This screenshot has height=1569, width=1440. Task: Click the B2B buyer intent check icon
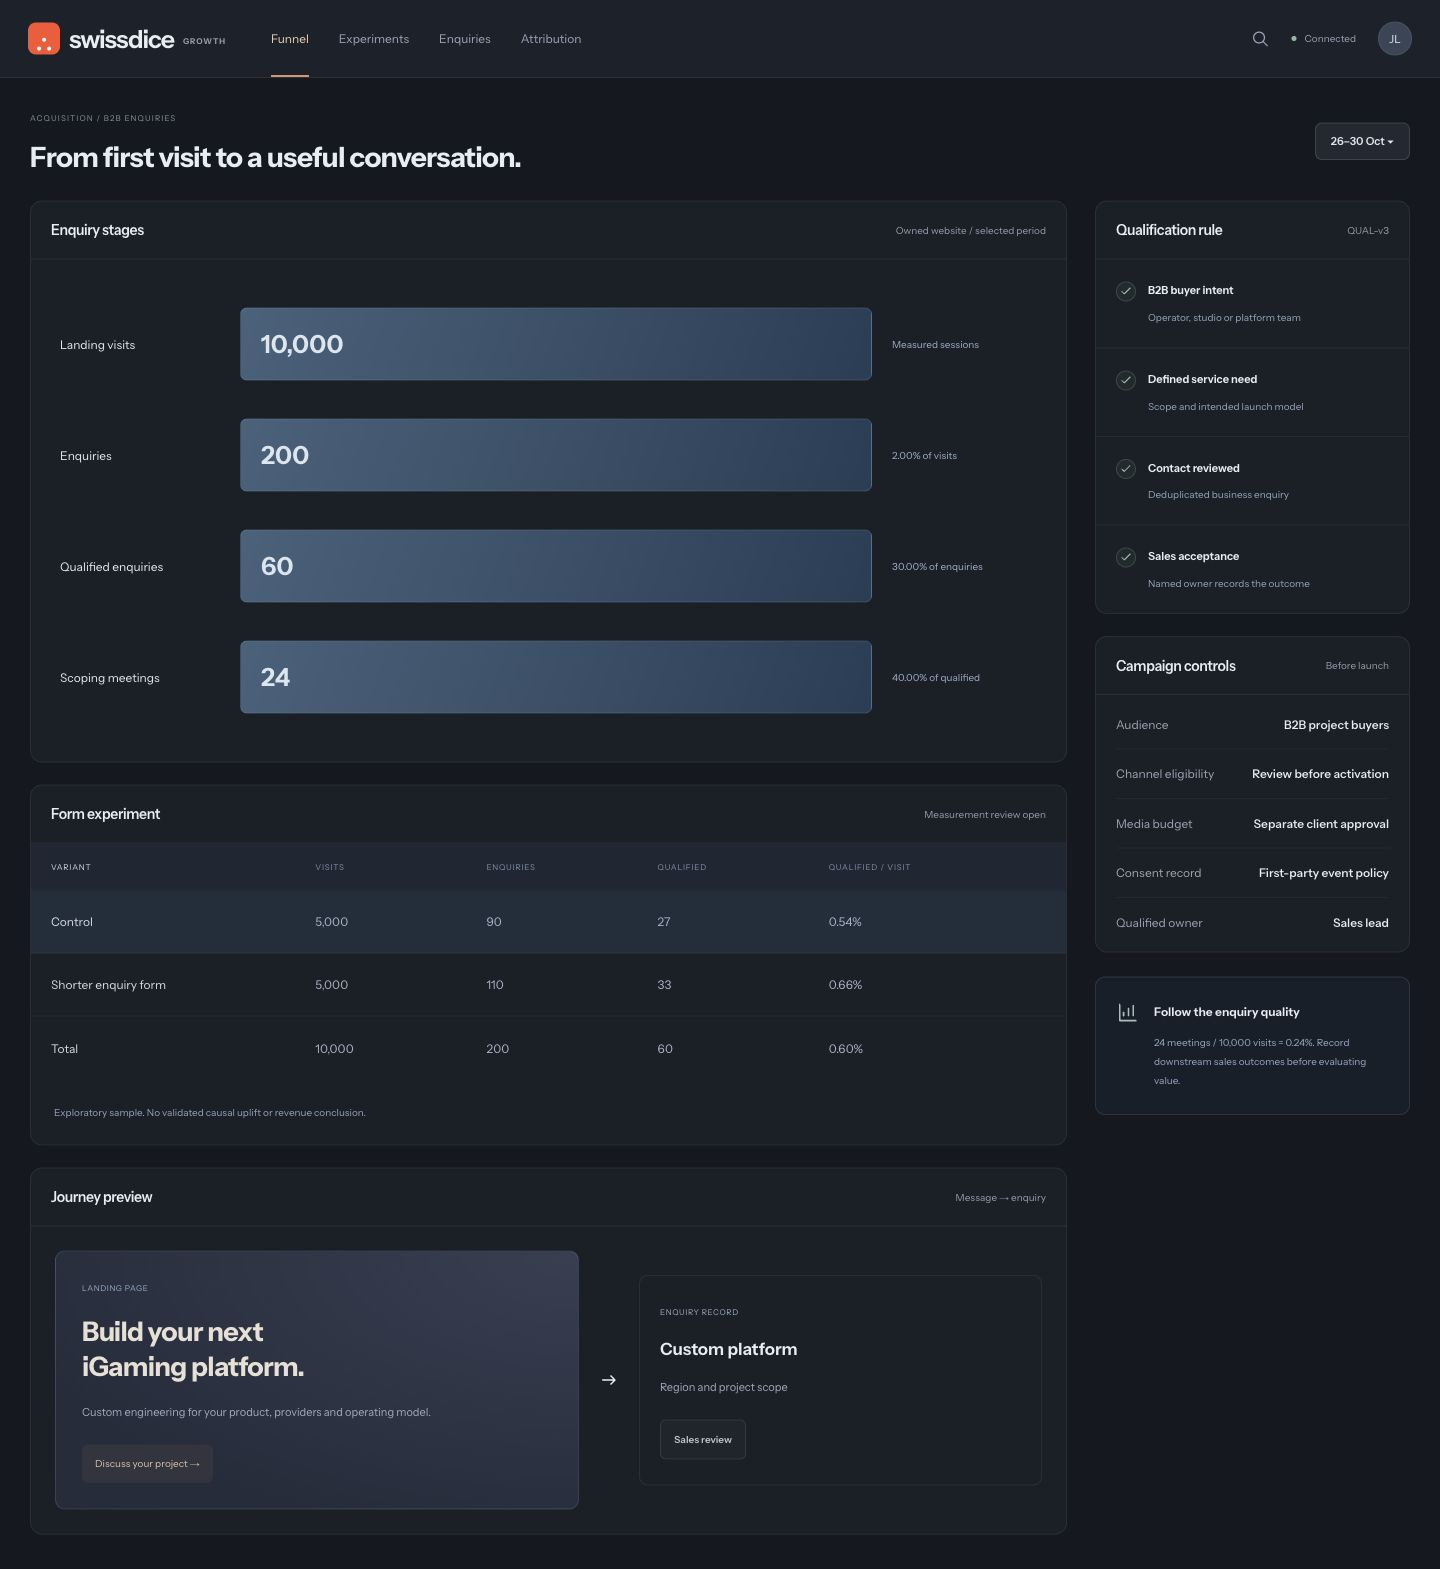(1126, 291)
